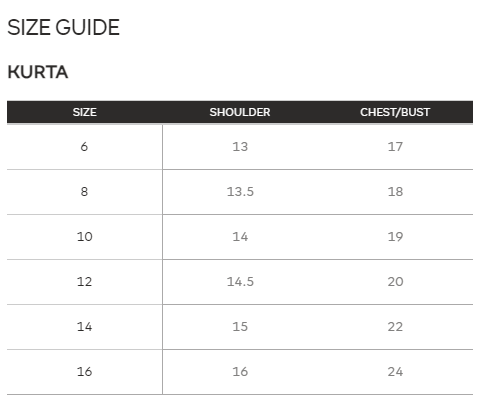Select the CHEST/BUST column header
The width and height of the screenshot is (480, 395).
(395, 112)
